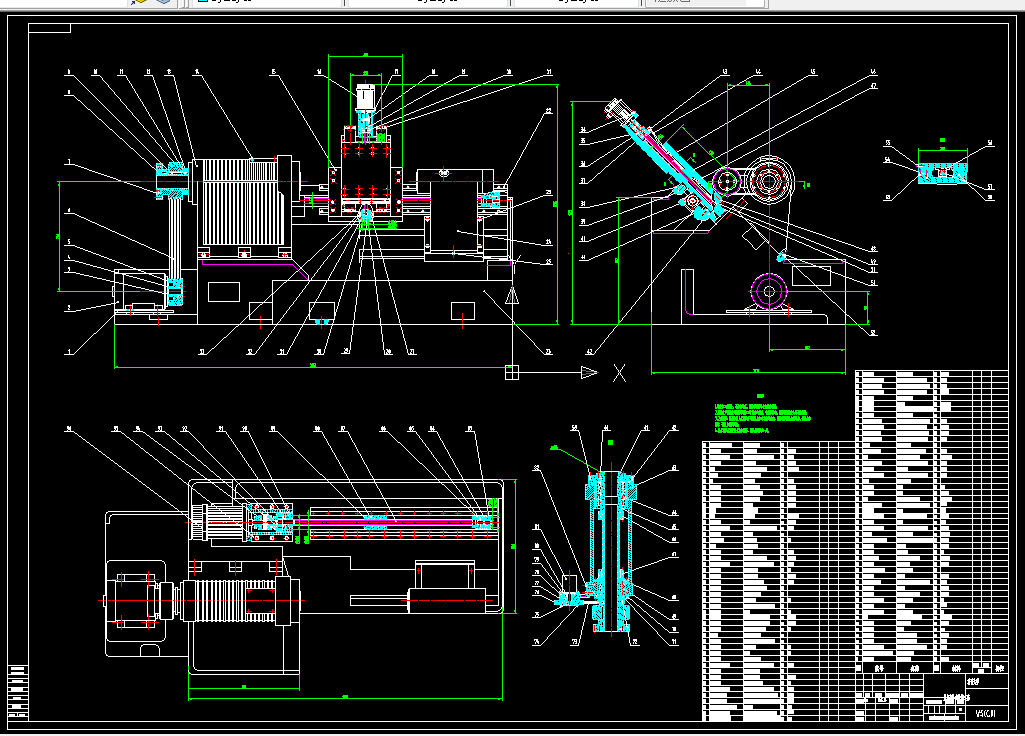Click the X axis label of the UCS icon

point(619,373)
